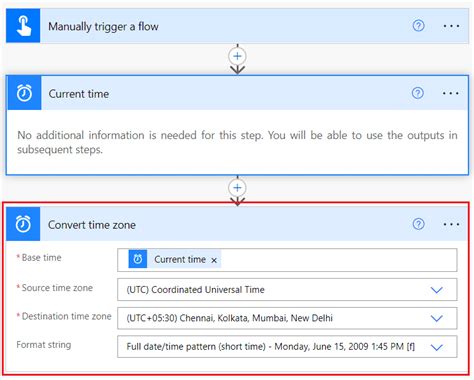Click the Current time alarm clock icon
This screenshot has width=474, height=380.
[x=24, y=93]
